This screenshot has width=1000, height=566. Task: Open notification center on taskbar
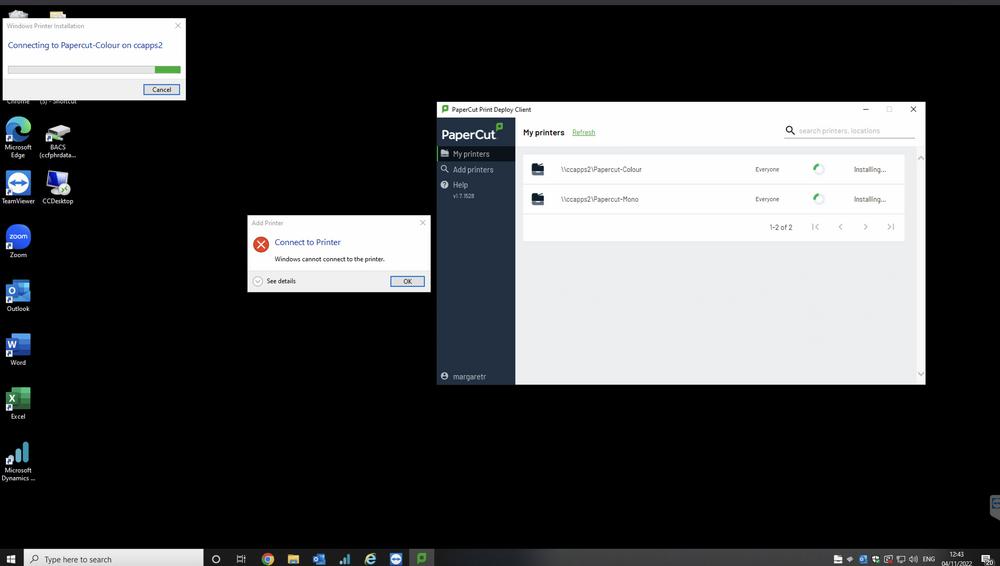point(987,560)
